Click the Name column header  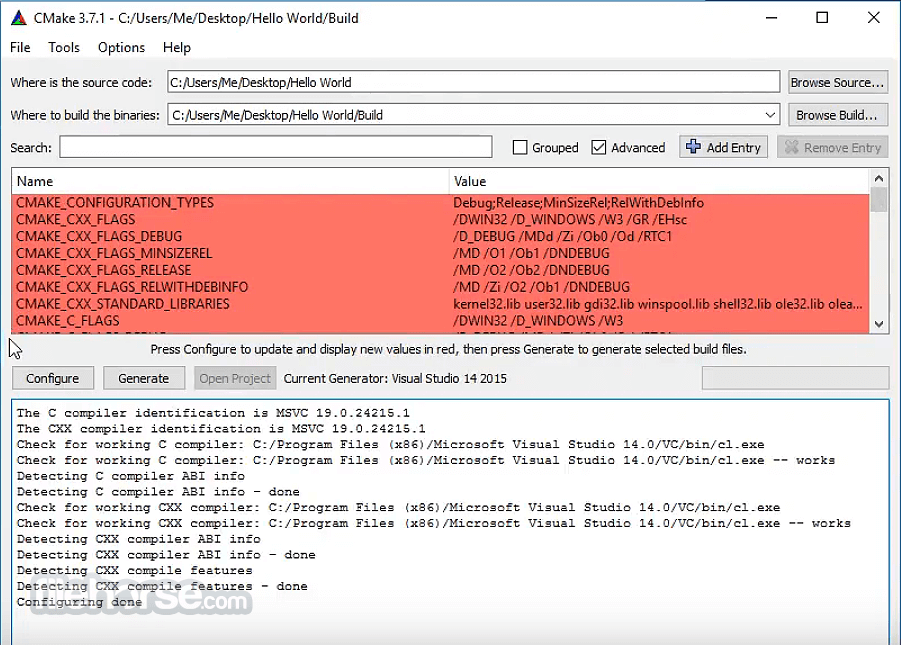tap(230, 181)
